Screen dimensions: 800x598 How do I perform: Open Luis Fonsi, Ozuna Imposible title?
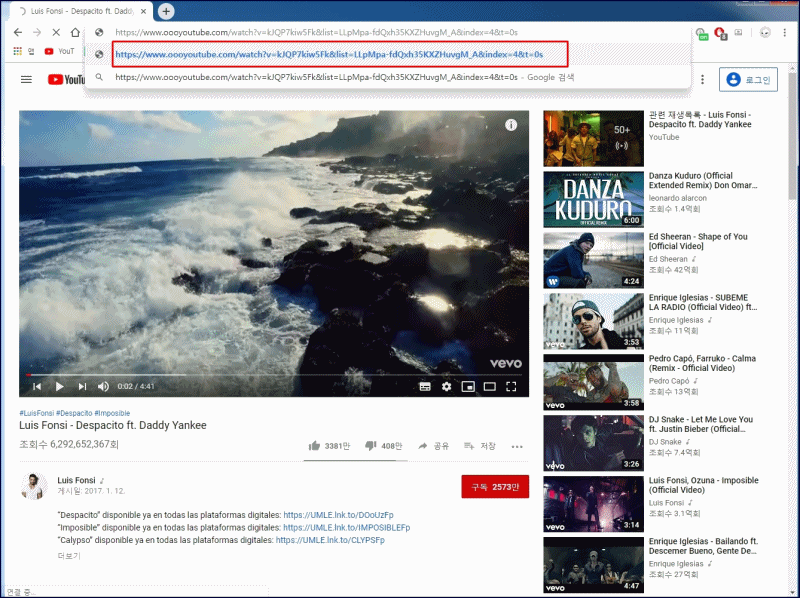[x=703, y=485]
